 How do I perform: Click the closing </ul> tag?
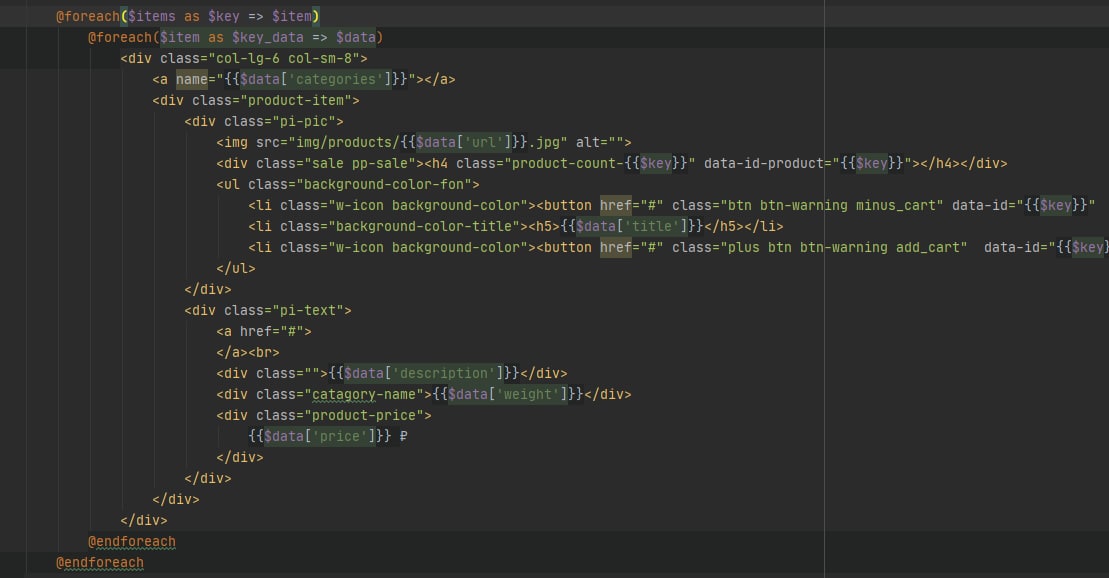[x=236, y=268]
